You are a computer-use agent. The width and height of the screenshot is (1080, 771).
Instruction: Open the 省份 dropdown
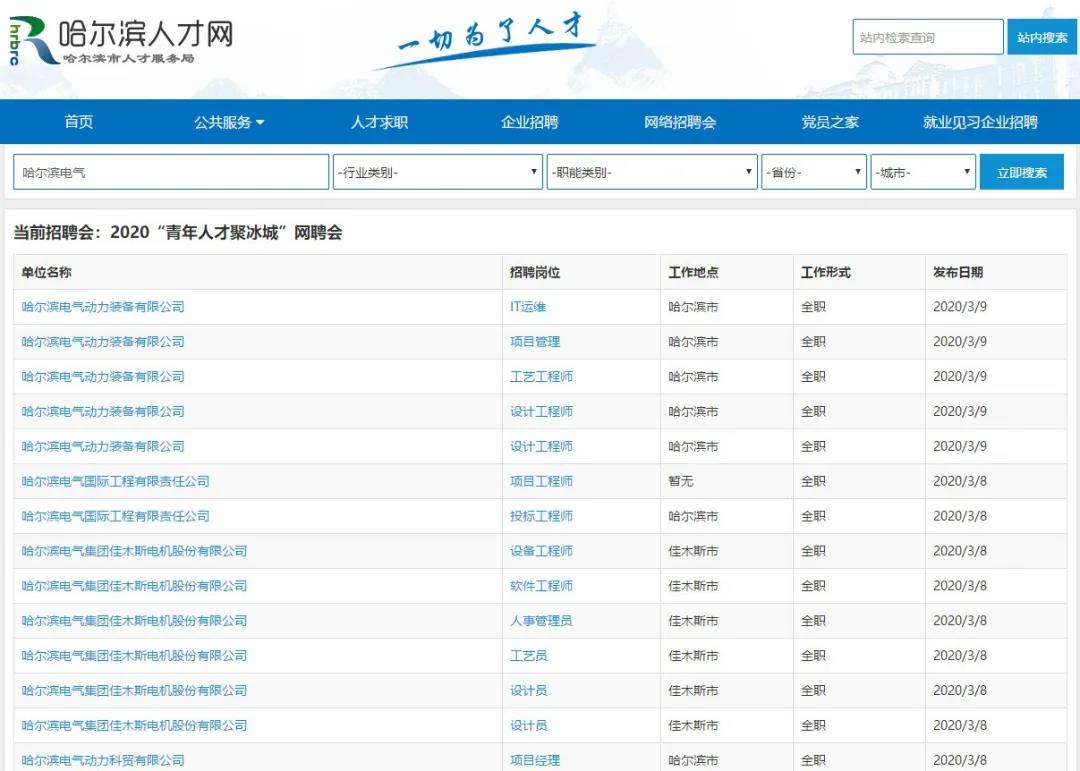pyautogui.click(x=813, y=172)
